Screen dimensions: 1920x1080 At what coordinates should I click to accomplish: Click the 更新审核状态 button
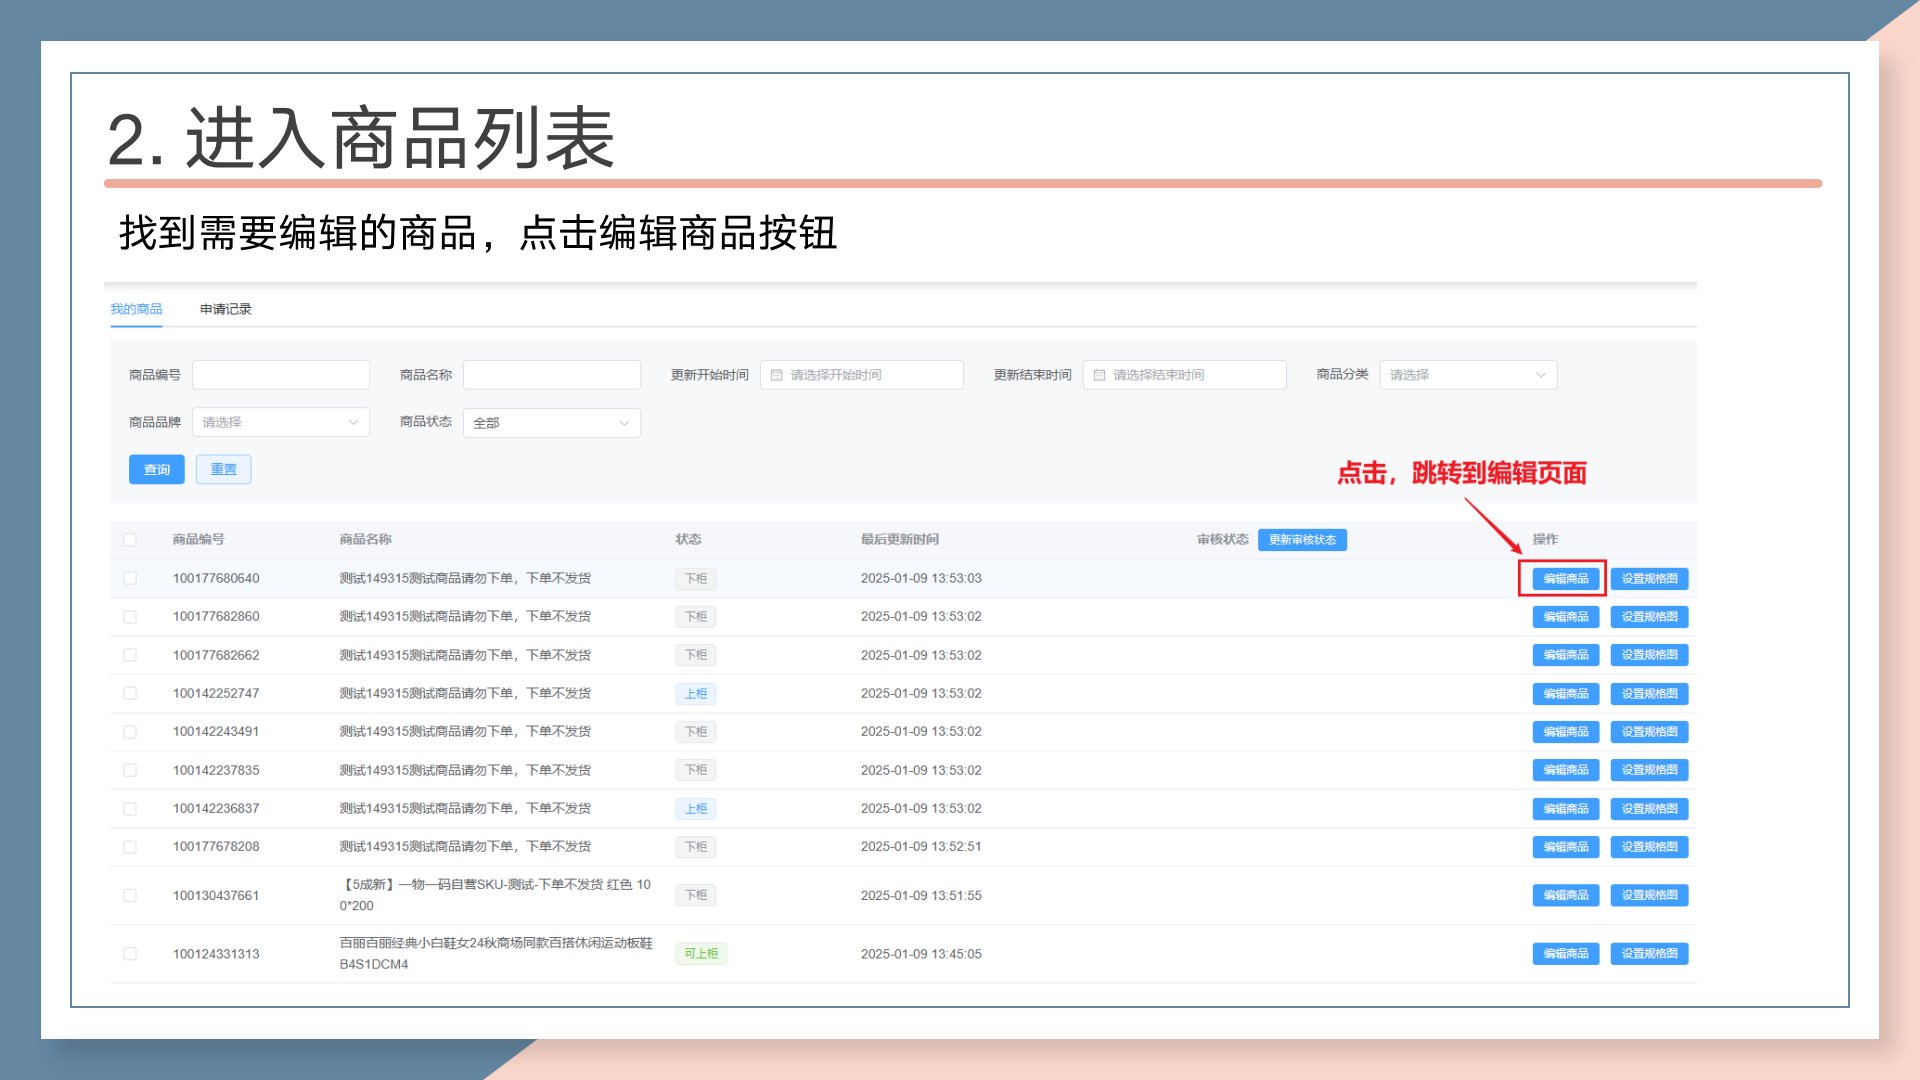click(x=1302, y=540)
